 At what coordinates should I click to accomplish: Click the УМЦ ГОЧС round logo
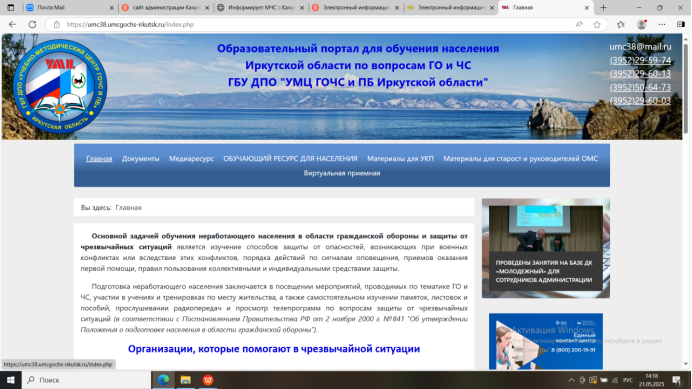click(x=60, y=87)
